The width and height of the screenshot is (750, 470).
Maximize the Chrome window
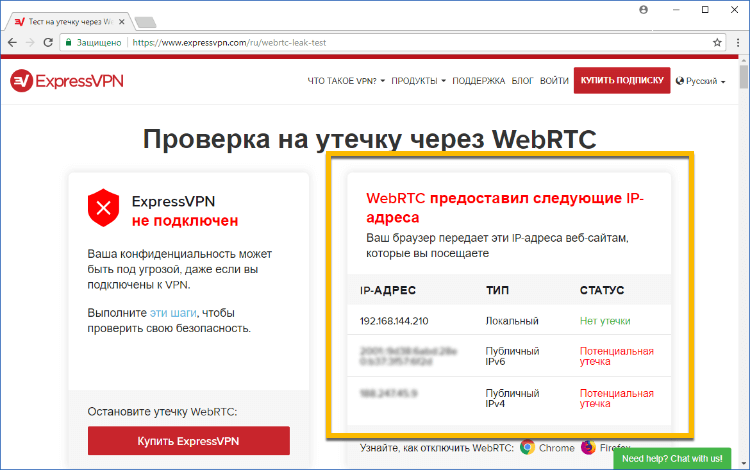(x=705, y=10)
